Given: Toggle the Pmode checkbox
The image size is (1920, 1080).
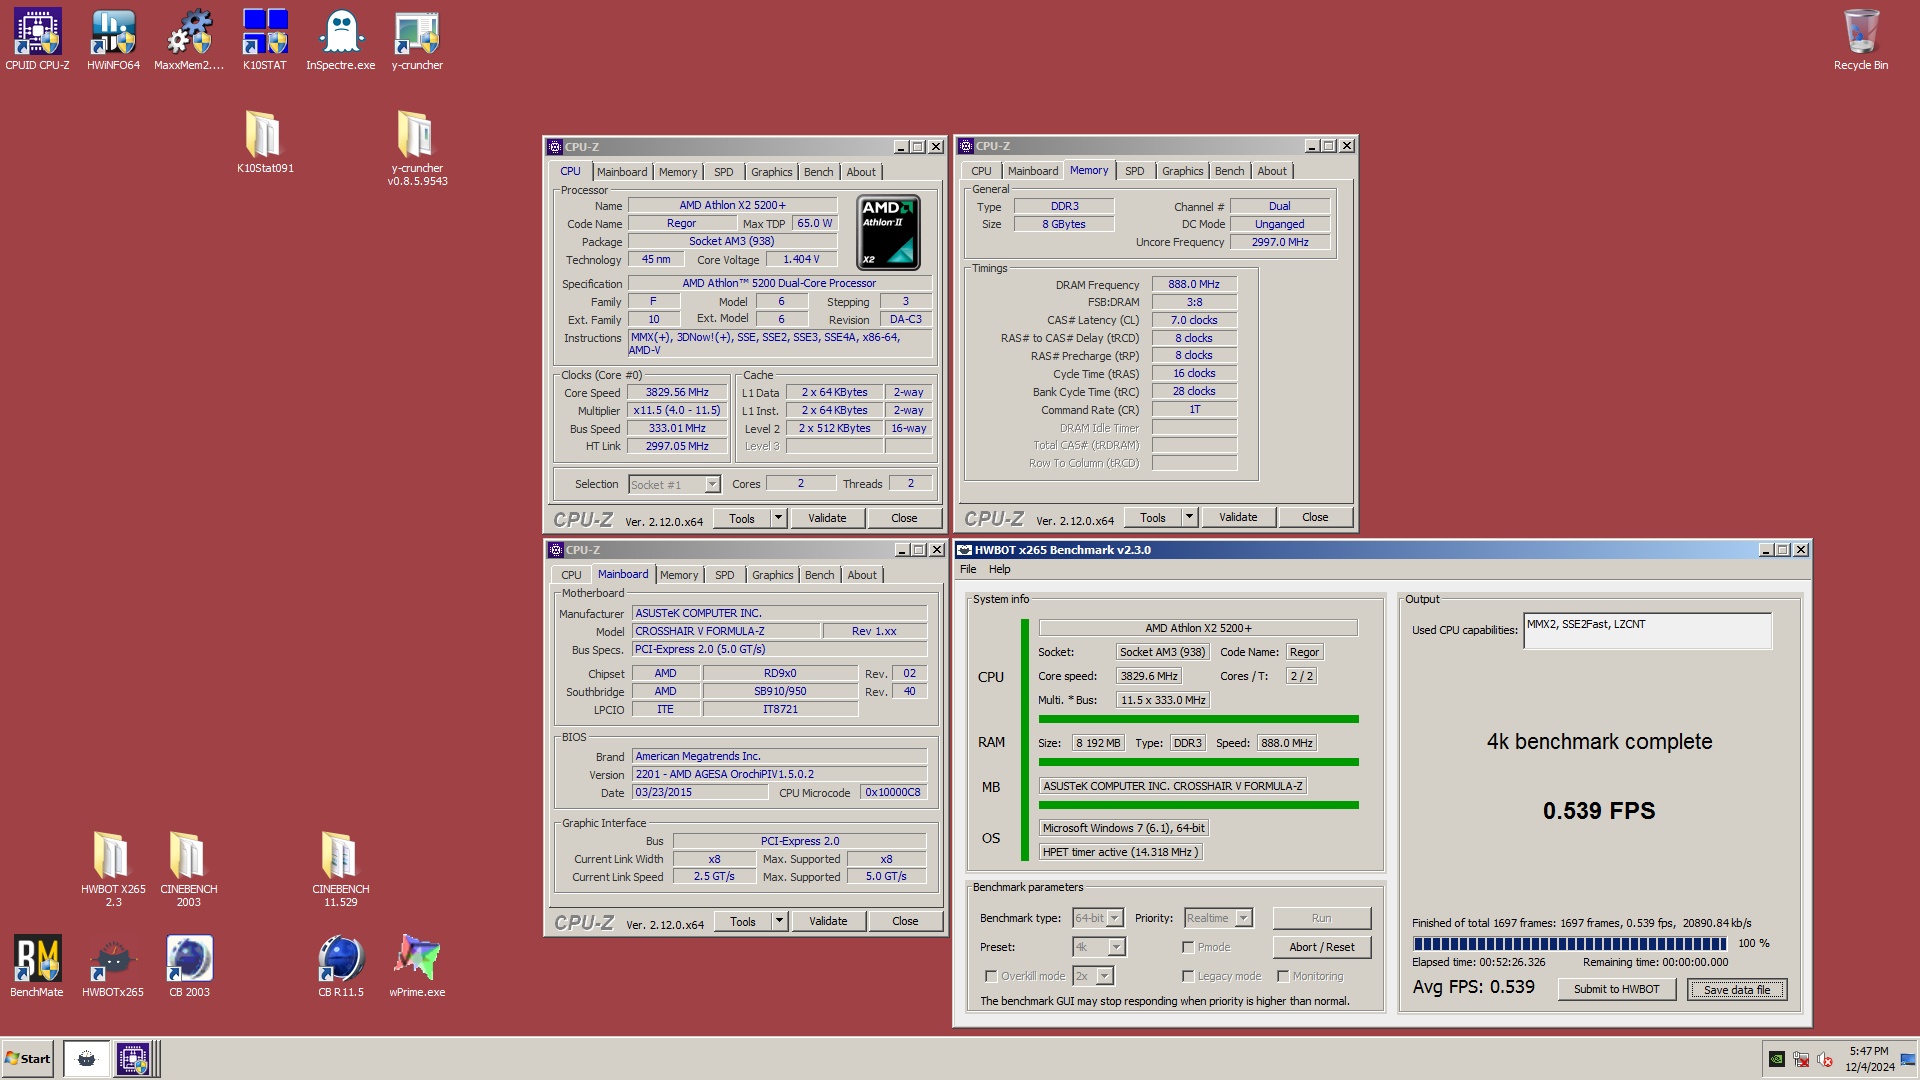Looking at the screenshot, I should coord(1188,947).
